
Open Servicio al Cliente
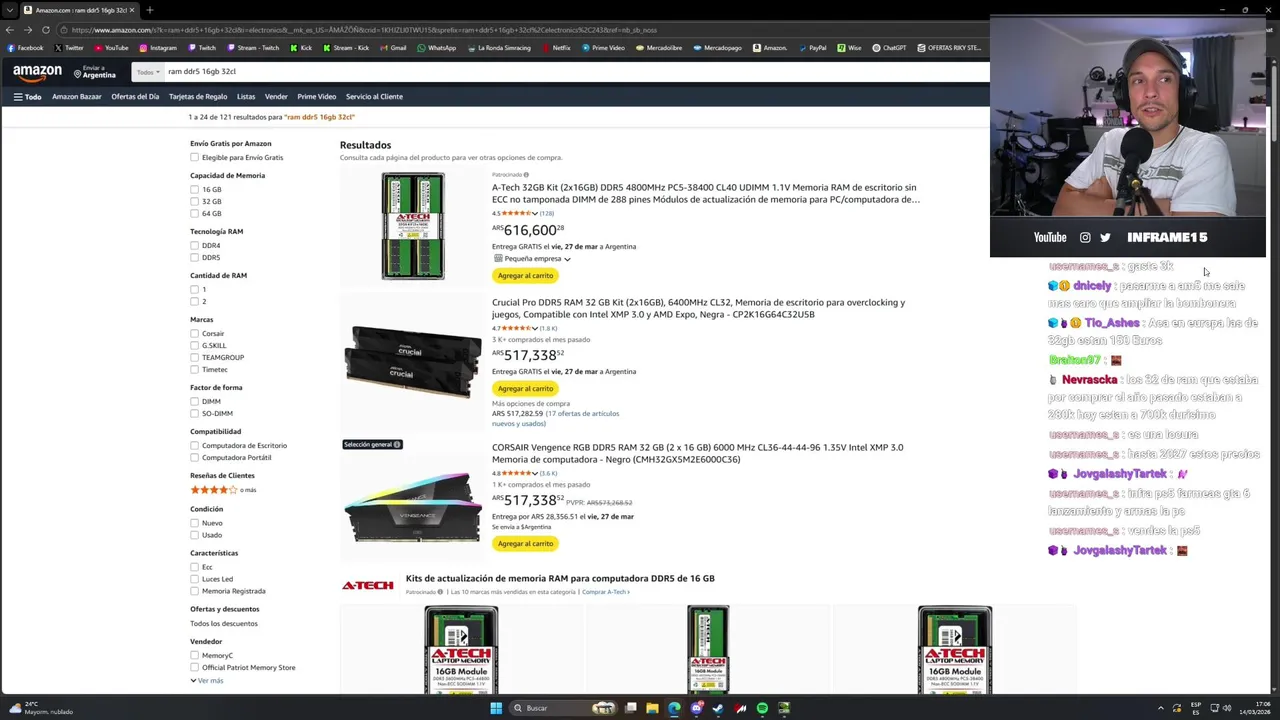tap(374, 97)
